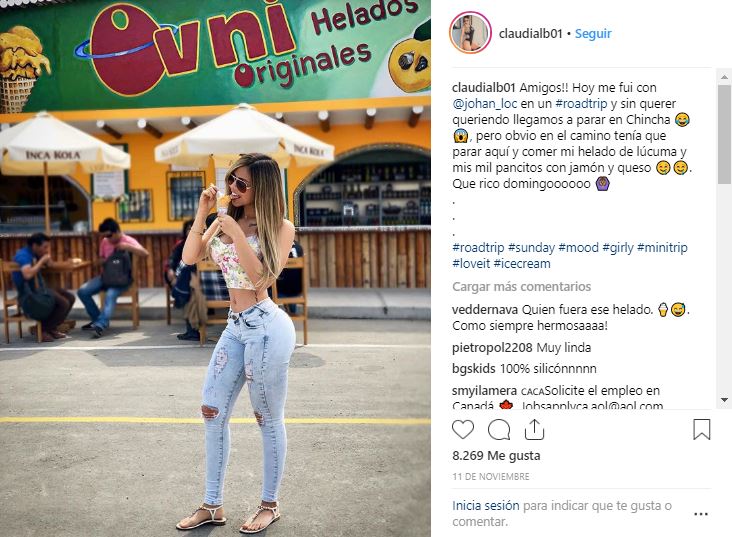The height and width of the screenshot is (537, 732).
Task: Open the claudialb01 profile picture
Action: [470, 33]
